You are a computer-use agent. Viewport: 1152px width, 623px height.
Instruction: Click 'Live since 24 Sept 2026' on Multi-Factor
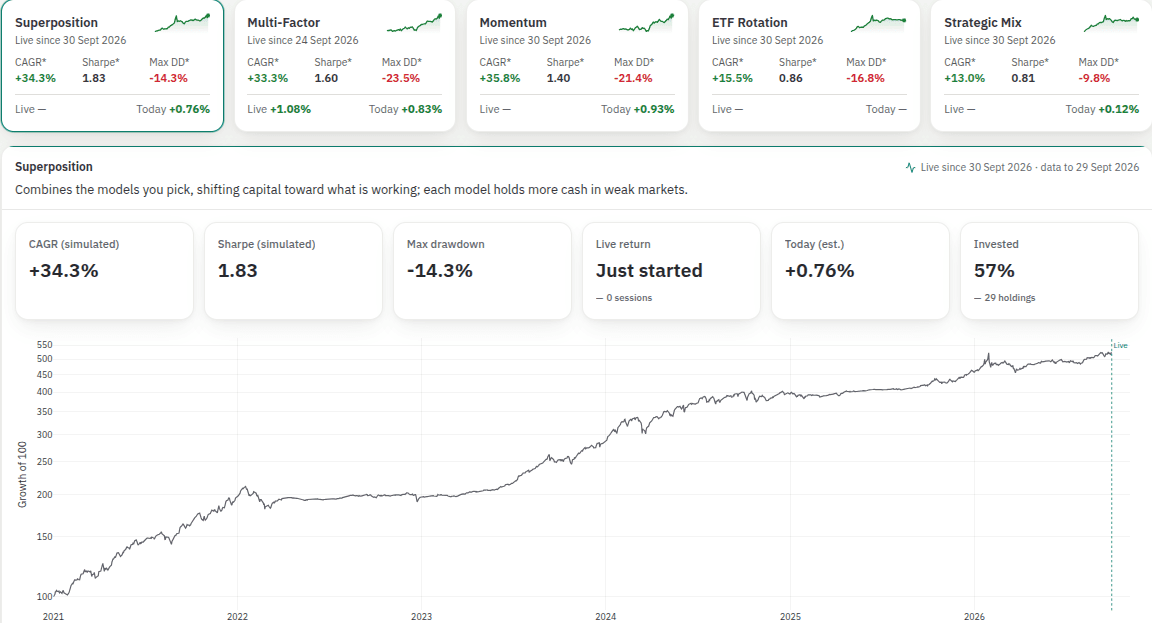tap(303, 40)
